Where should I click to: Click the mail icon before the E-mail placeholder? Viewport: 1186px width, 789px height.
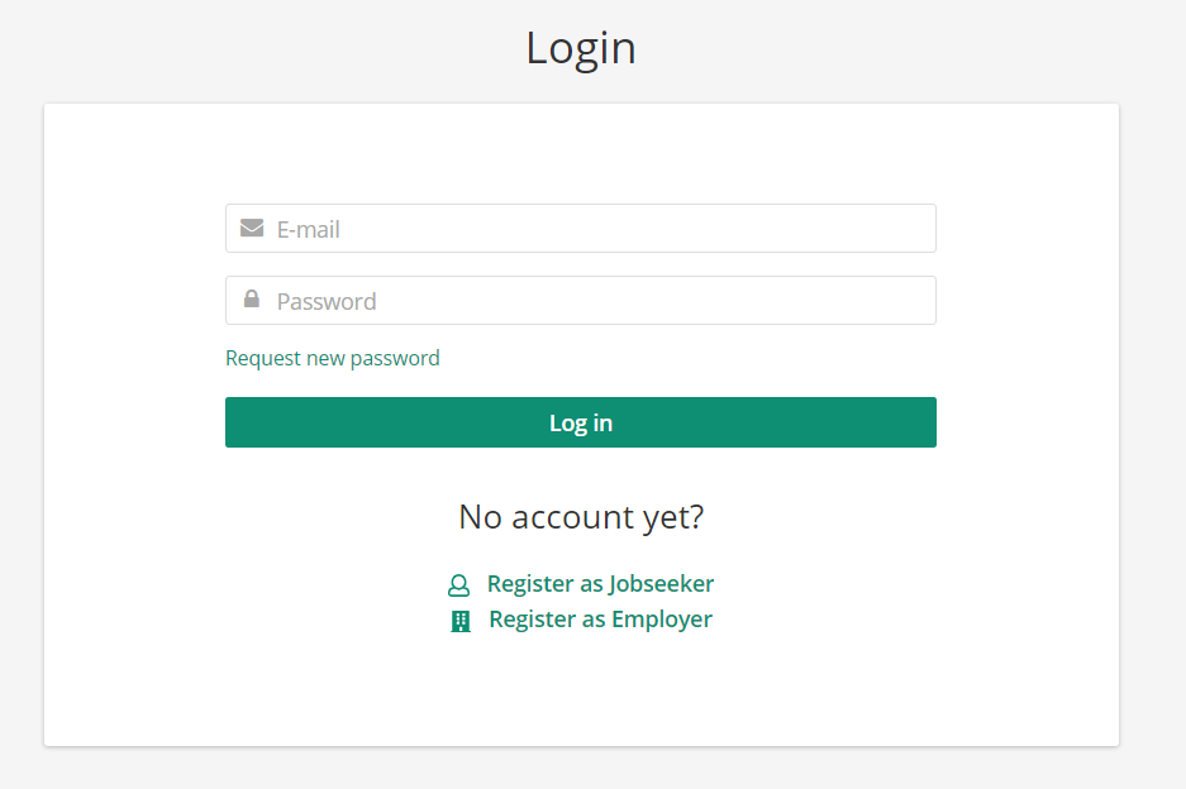[251, 228]
